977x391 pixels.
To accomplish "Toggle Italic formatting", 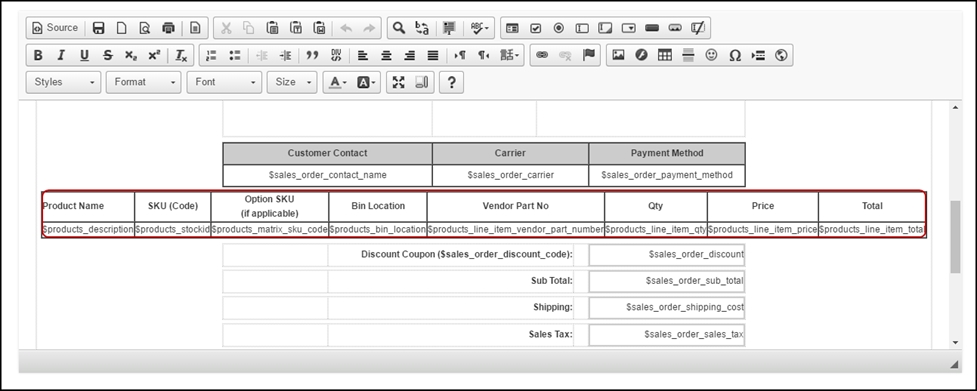I will [x=61, y=55].
